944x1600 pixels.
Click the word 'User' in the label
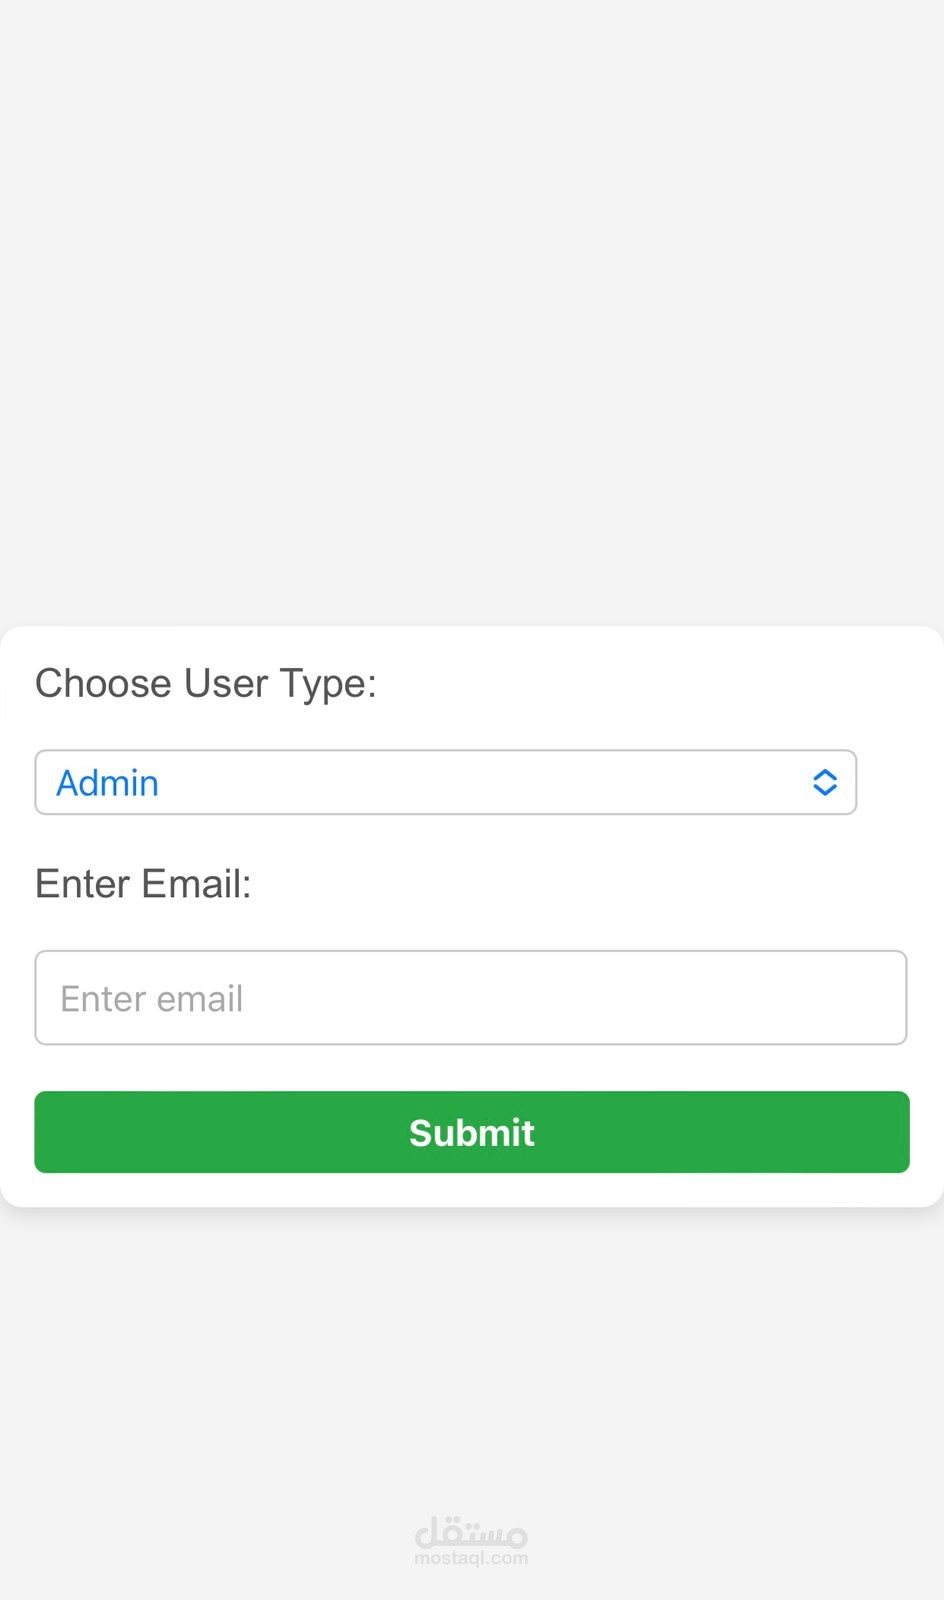[226, 684]
